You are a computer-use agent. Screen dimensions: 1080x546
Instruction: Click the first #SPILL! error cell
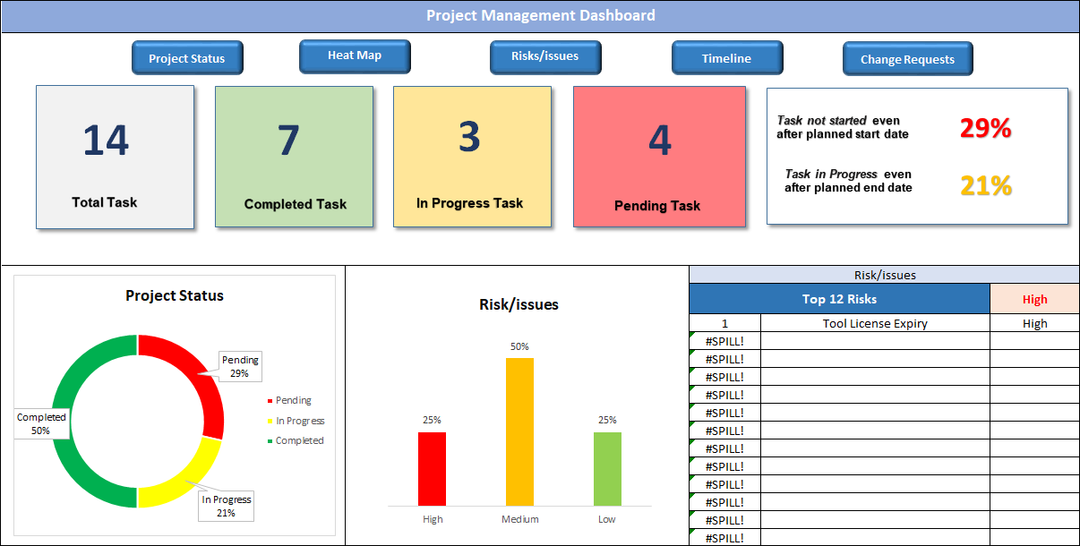coord(725,341)
